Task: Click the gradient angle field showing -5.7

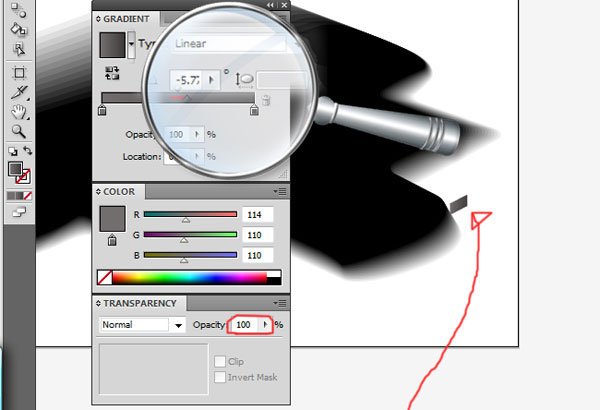Action: (x=188, y=80)
